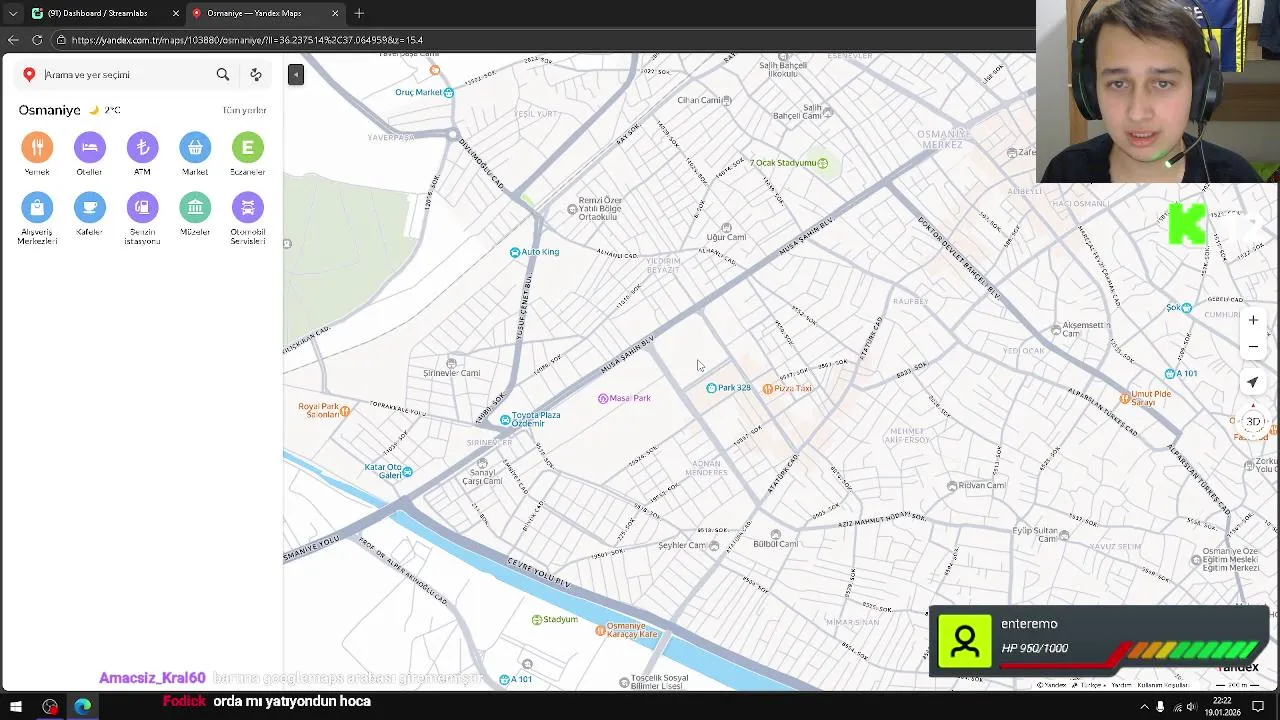
Task: Click the Osmaniye city heading
Action: click(x=49, y=110)
